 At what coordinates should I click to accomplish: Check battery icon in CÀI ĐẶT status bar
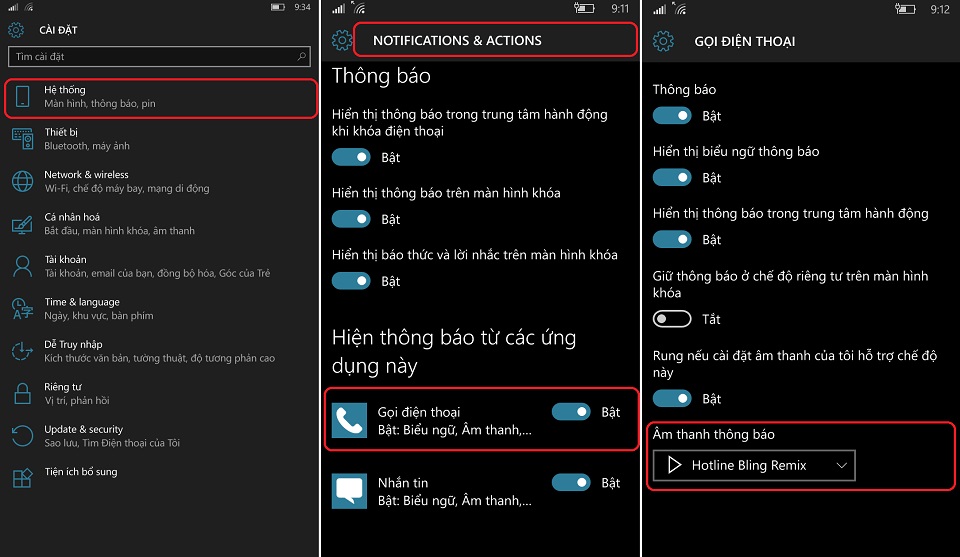[278, 7]
